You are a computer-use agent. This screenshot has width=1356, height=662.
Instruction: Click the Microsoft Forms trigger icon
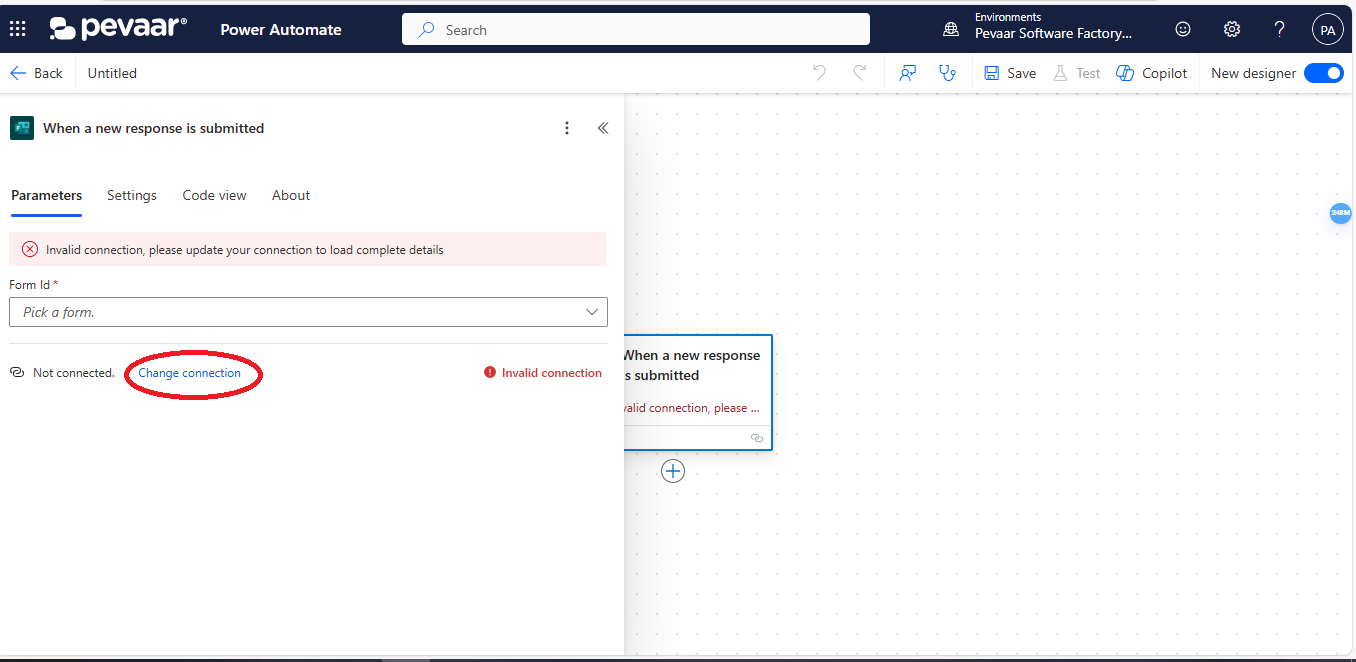pos(22,128)
